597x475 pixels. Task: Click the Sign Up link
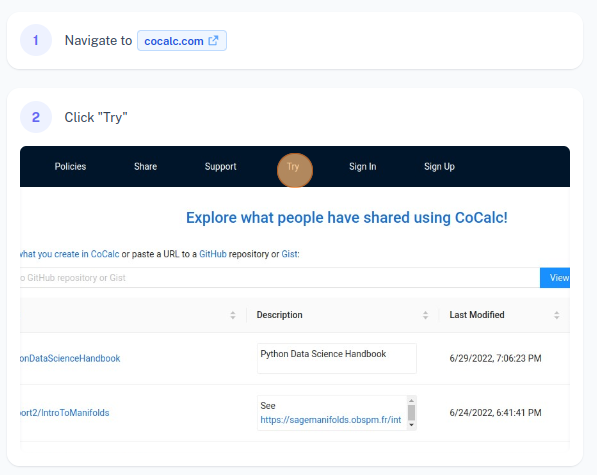pyautogui.click(x=439, y=166)
